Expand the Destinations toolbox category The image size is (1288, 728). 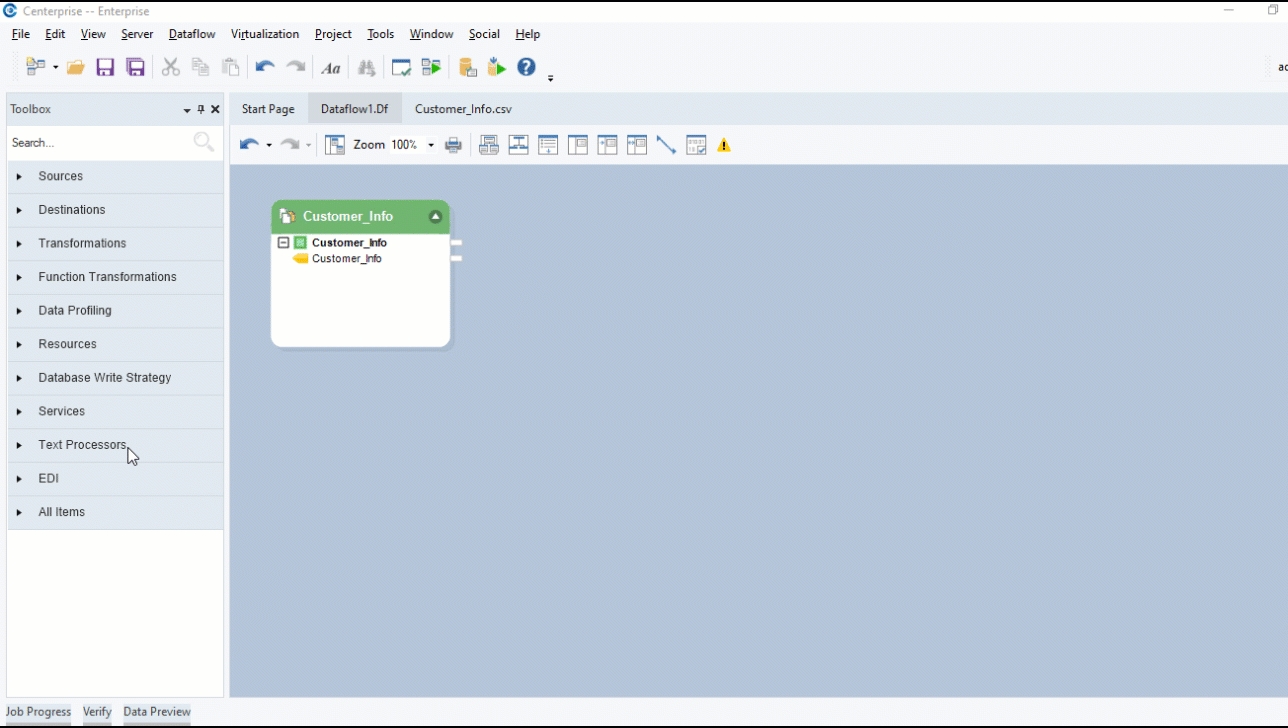click(19, 210)
